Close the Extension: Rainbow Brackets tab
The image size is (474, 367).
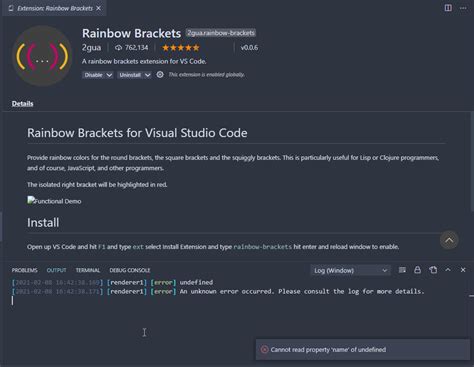pyautogui.click(x=99, y=8)
